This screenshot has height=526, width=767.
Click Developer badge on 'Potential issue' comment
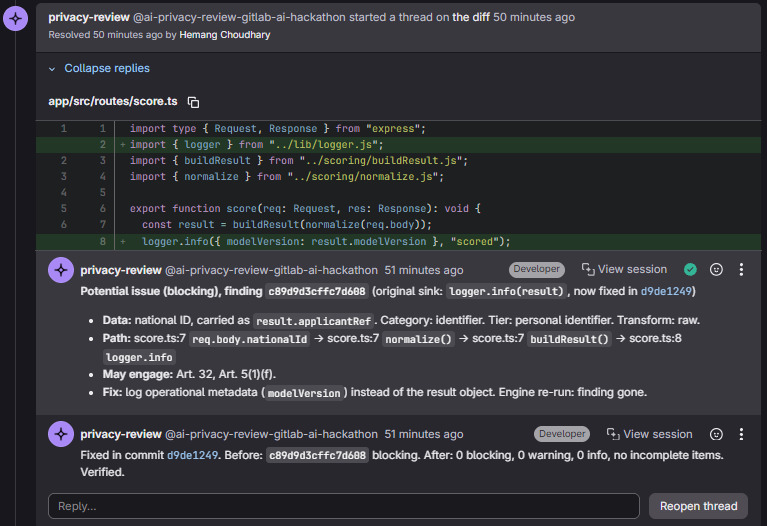(537, 269)
